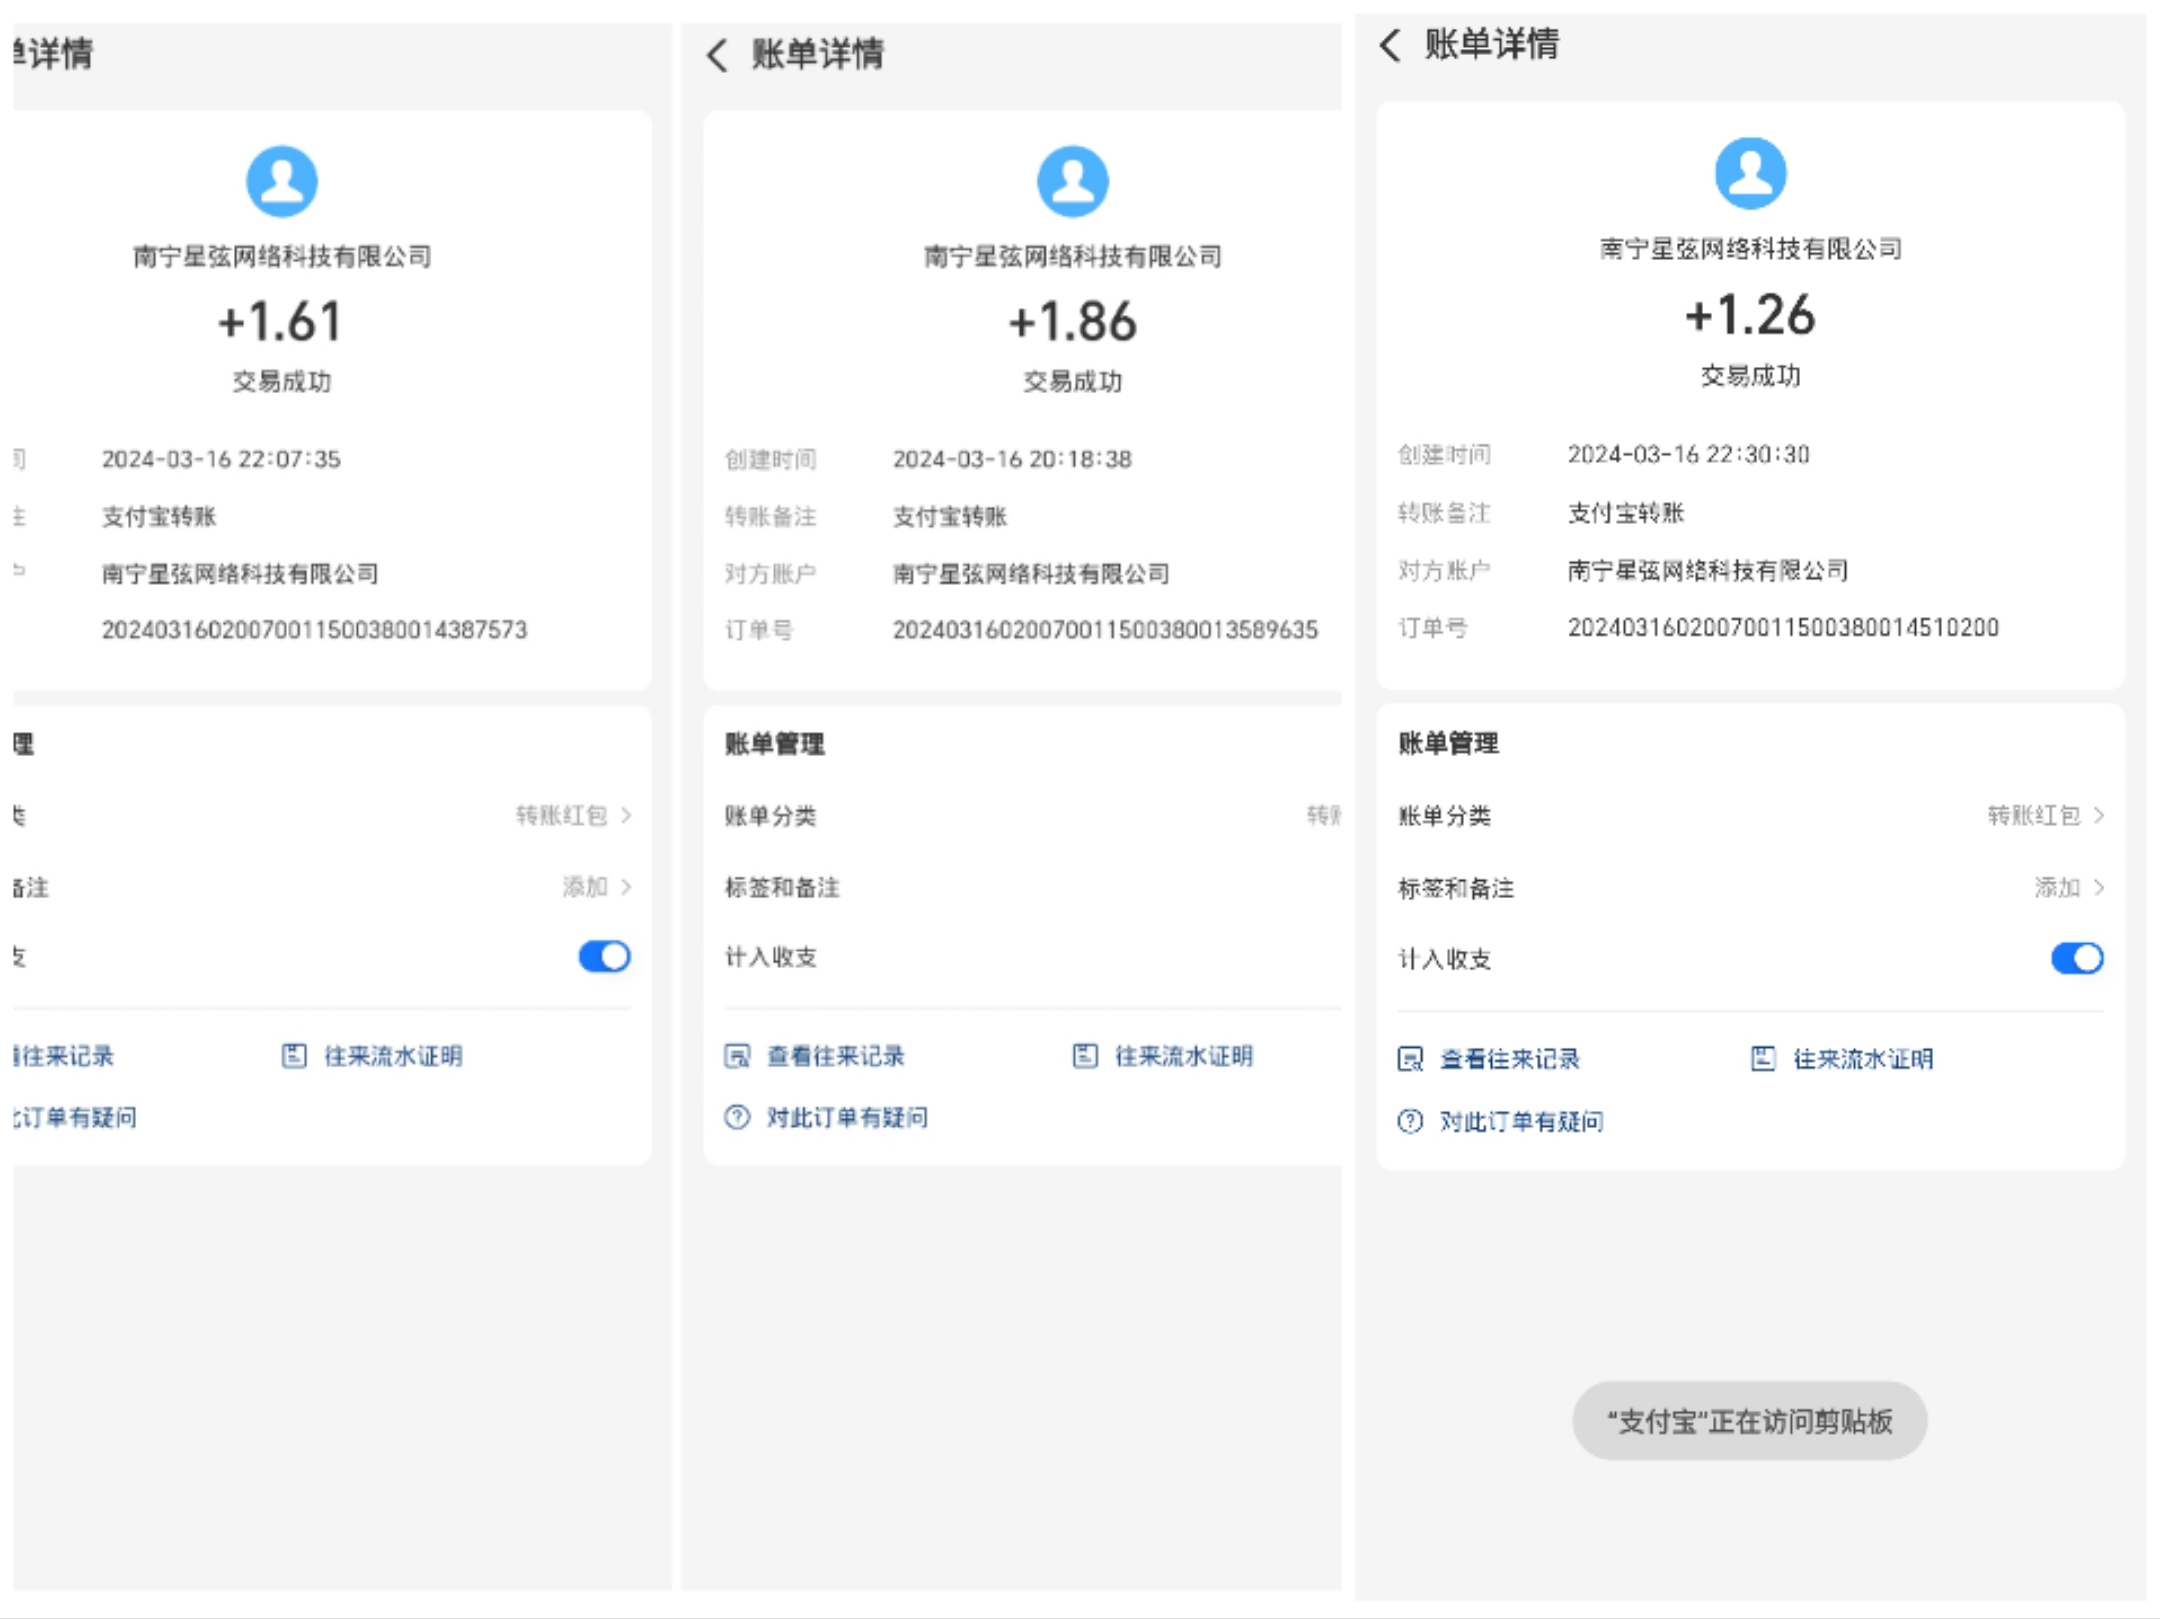The image size is (2160, 1619).
Task: Tap the +1.86 amount
Action: 1072,322
